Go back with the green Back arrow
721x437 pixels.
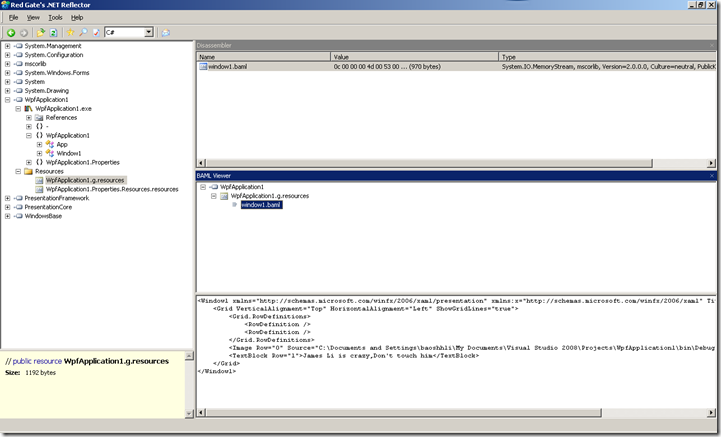coord(11,33)
